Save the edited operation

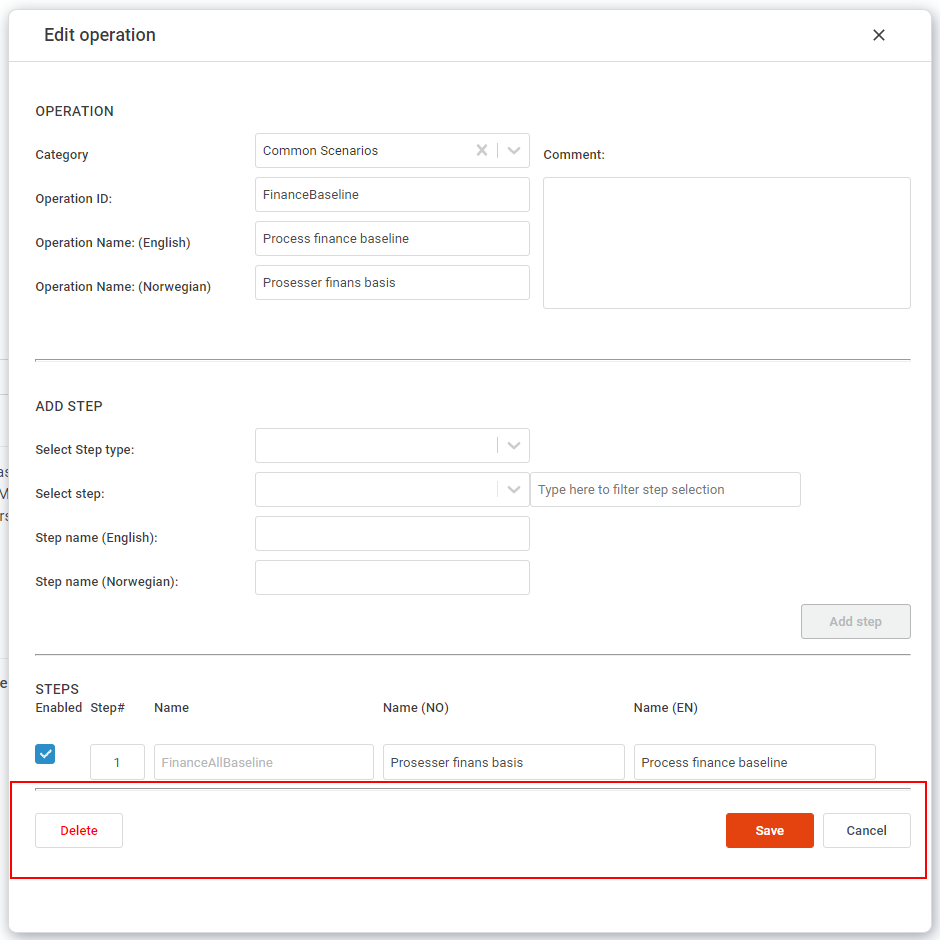coord(769,830)
